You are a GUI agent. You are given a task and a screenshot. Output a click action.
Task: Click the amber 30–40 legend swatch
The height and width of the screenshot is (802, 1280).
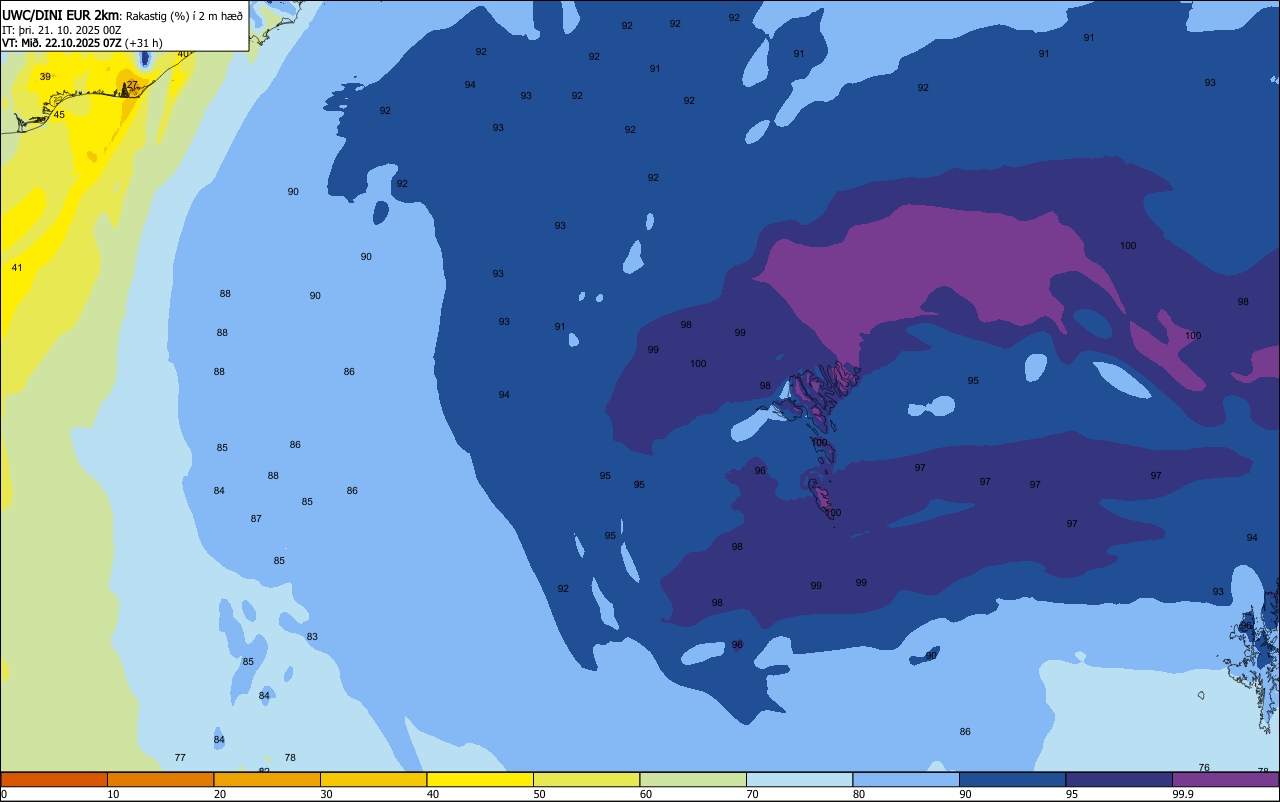coord(373,779)
